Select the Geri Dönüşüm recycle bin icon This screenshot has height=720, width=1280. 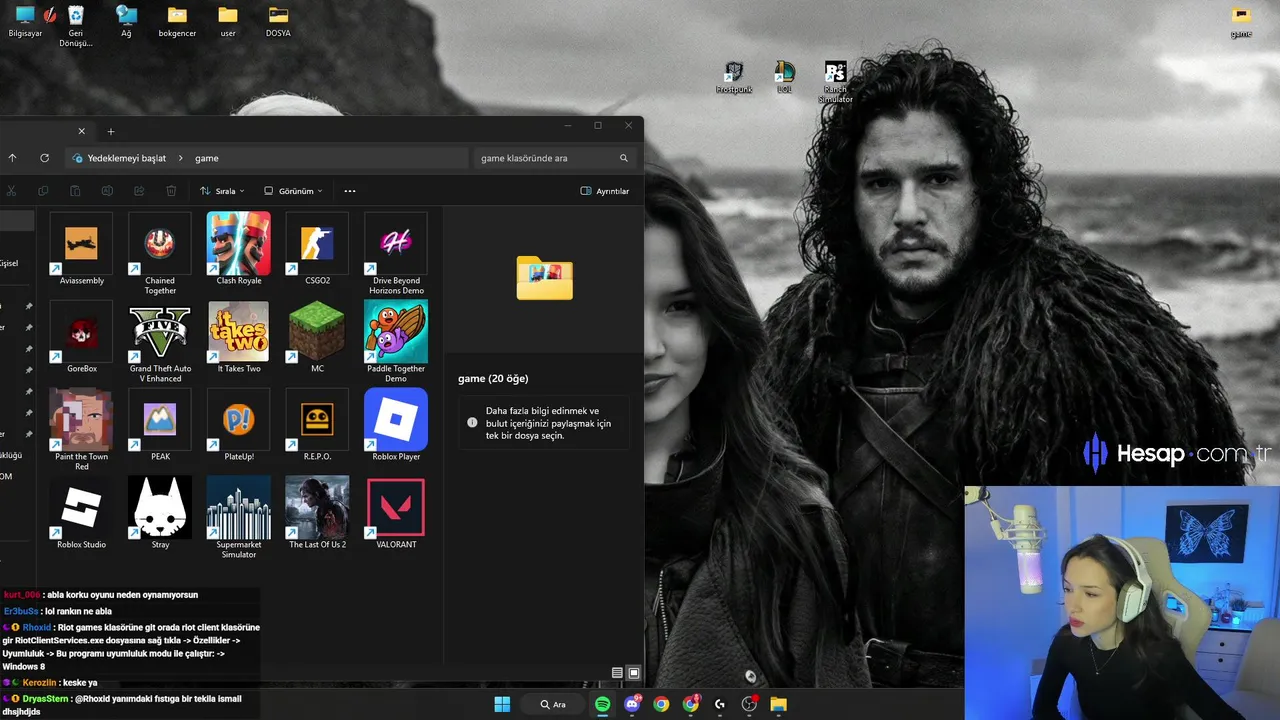pyautogui.click(x=76, y=26)
